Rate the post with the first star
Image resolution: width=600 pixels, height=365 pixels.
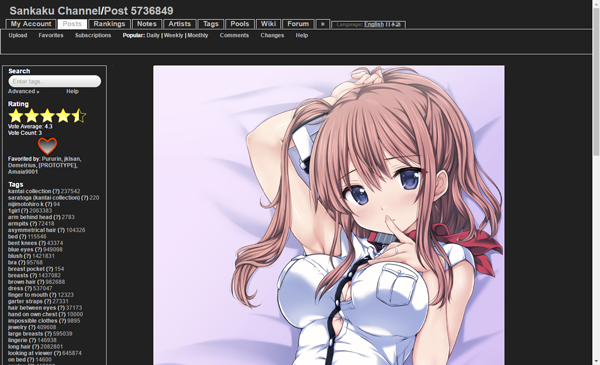16,116
